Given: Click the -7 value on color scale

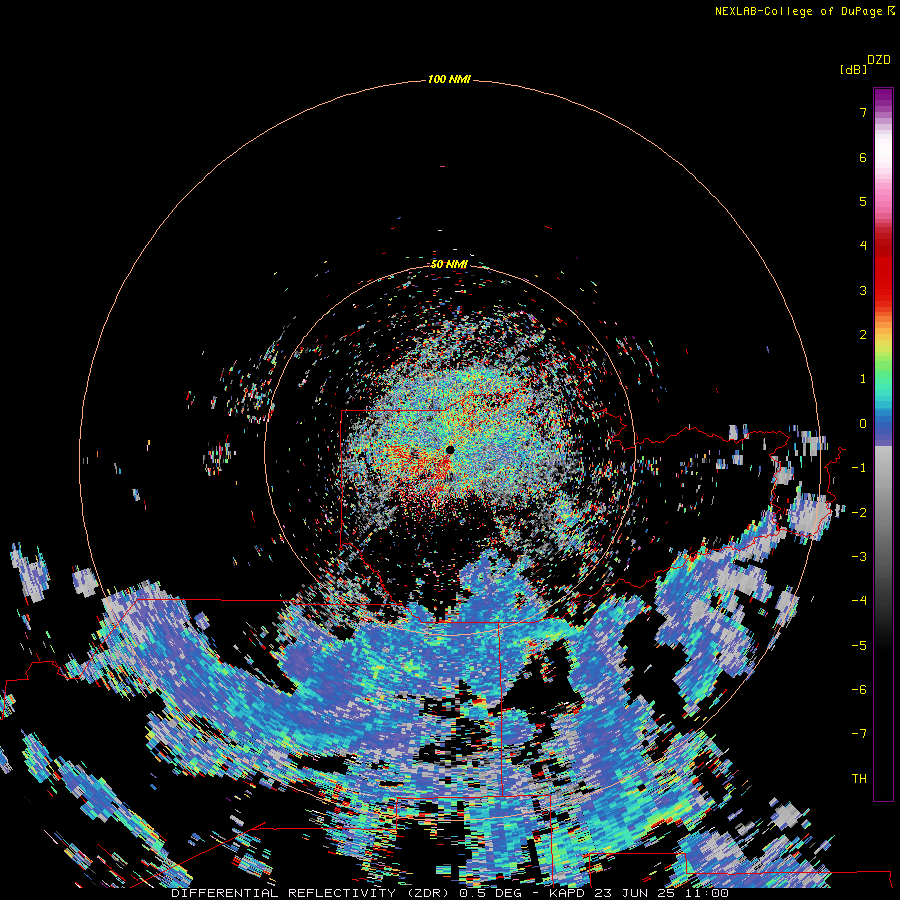Looking at the screenshot, I should pos(859,734).
